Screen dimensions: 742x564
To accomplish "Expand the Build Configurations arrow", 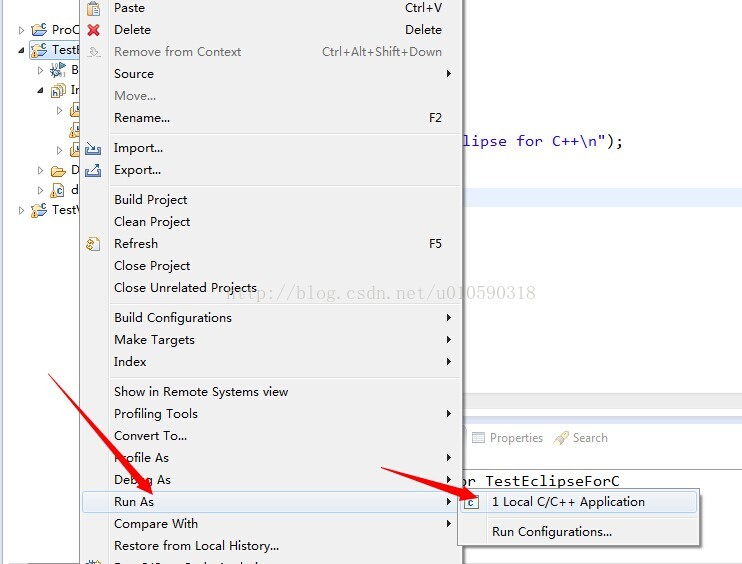I will 449,317.
